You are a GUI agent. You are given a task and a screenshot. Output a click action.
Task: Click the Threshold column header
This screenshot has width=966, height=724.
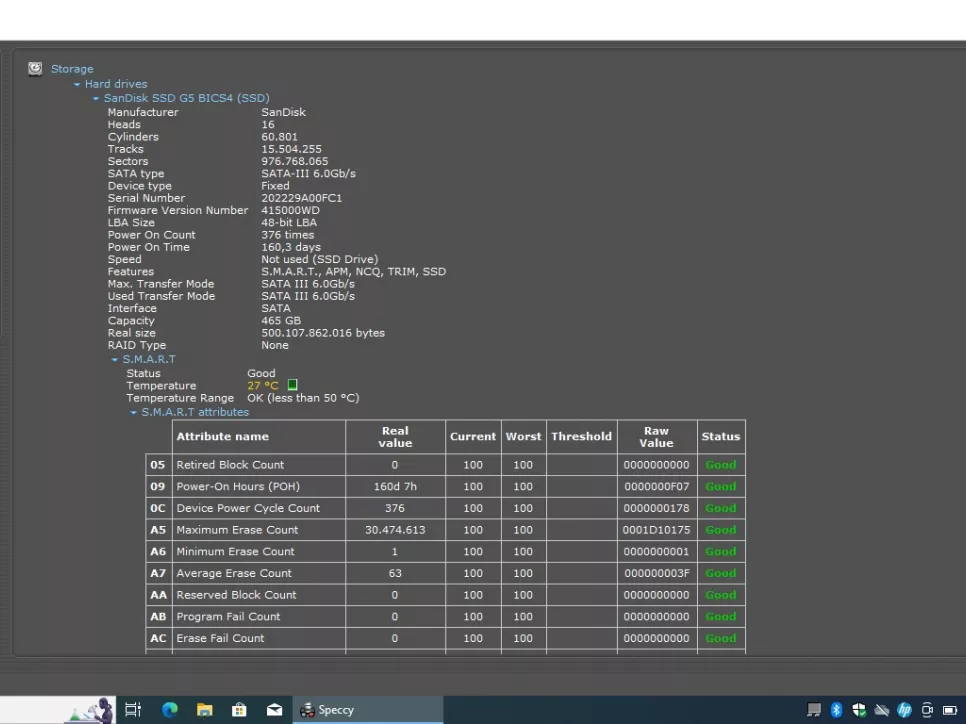click(x=582, y=436)
